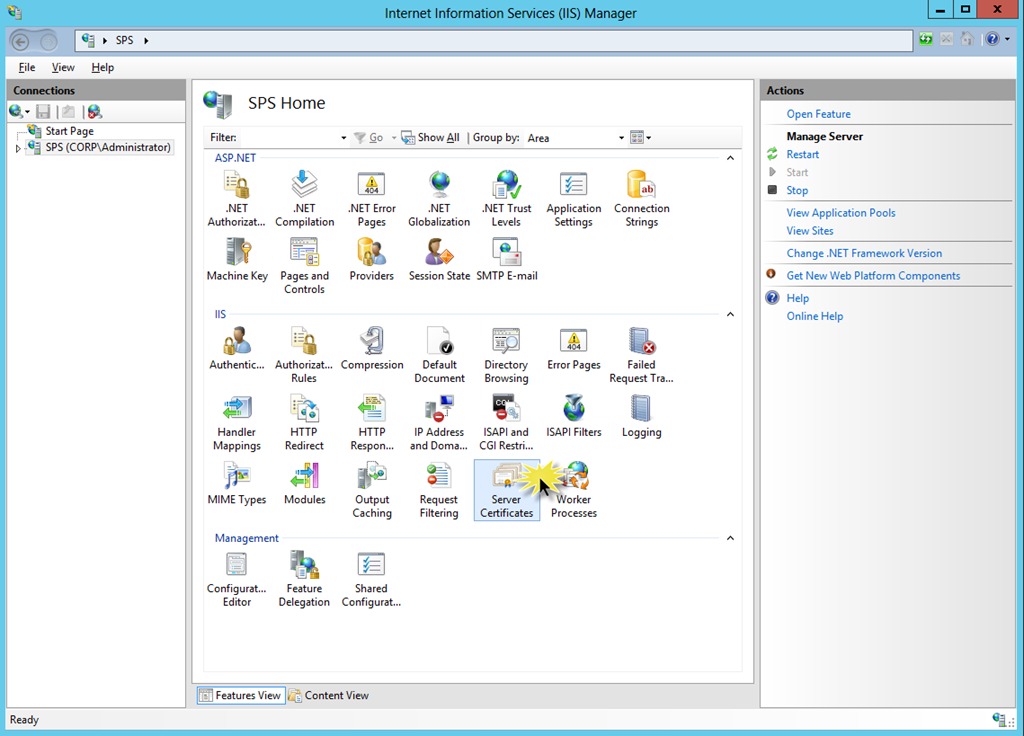The height and width of the screenshot is (736, 1024).
Task: Open the Providers feature
Action: click(x=372, y=259)
